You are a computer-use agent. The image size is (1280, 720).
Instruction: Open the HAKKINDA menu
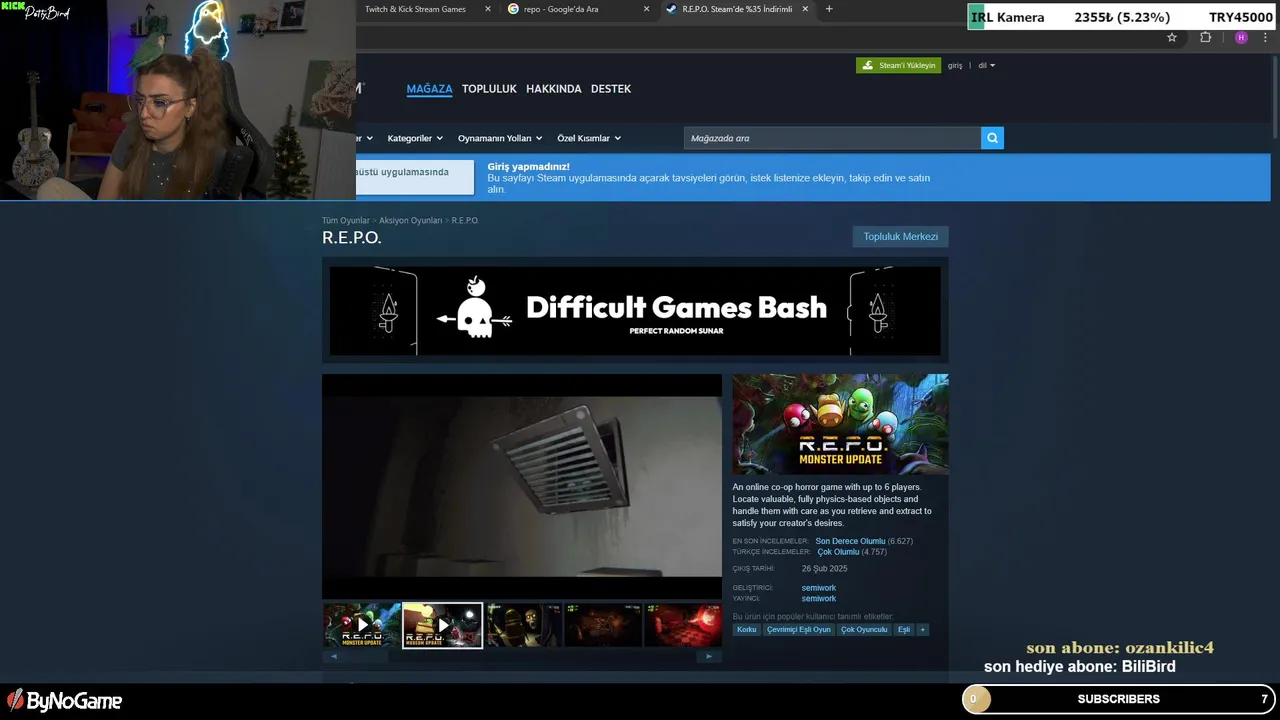pos(553,89)
